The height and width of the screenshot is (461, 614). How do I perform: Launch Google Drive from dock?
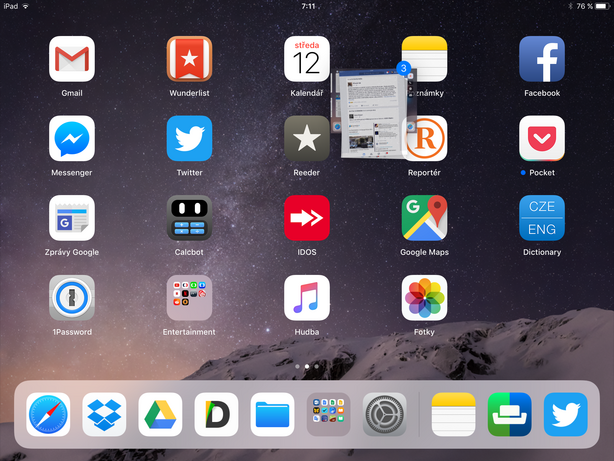click(160, 414)
